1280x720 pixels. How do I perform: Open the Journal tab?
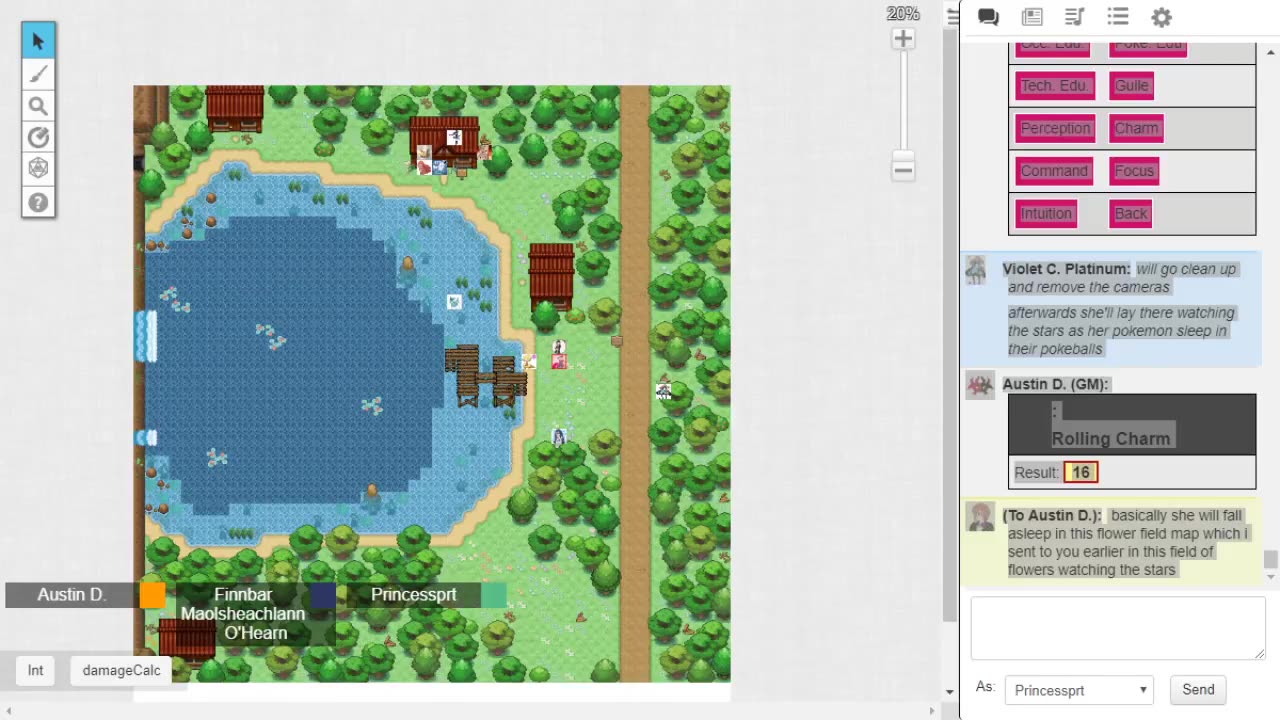(1032, 17)
